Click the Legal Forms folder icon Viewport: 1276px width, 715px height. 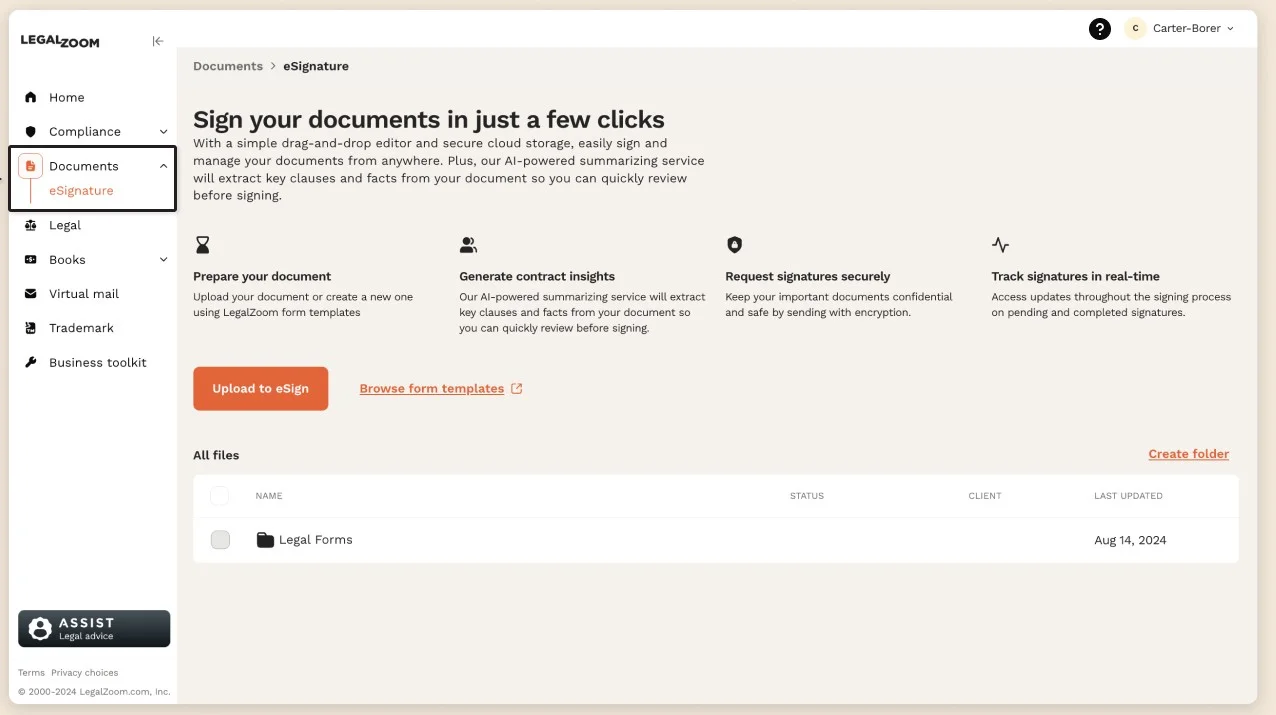click(265, 540)
